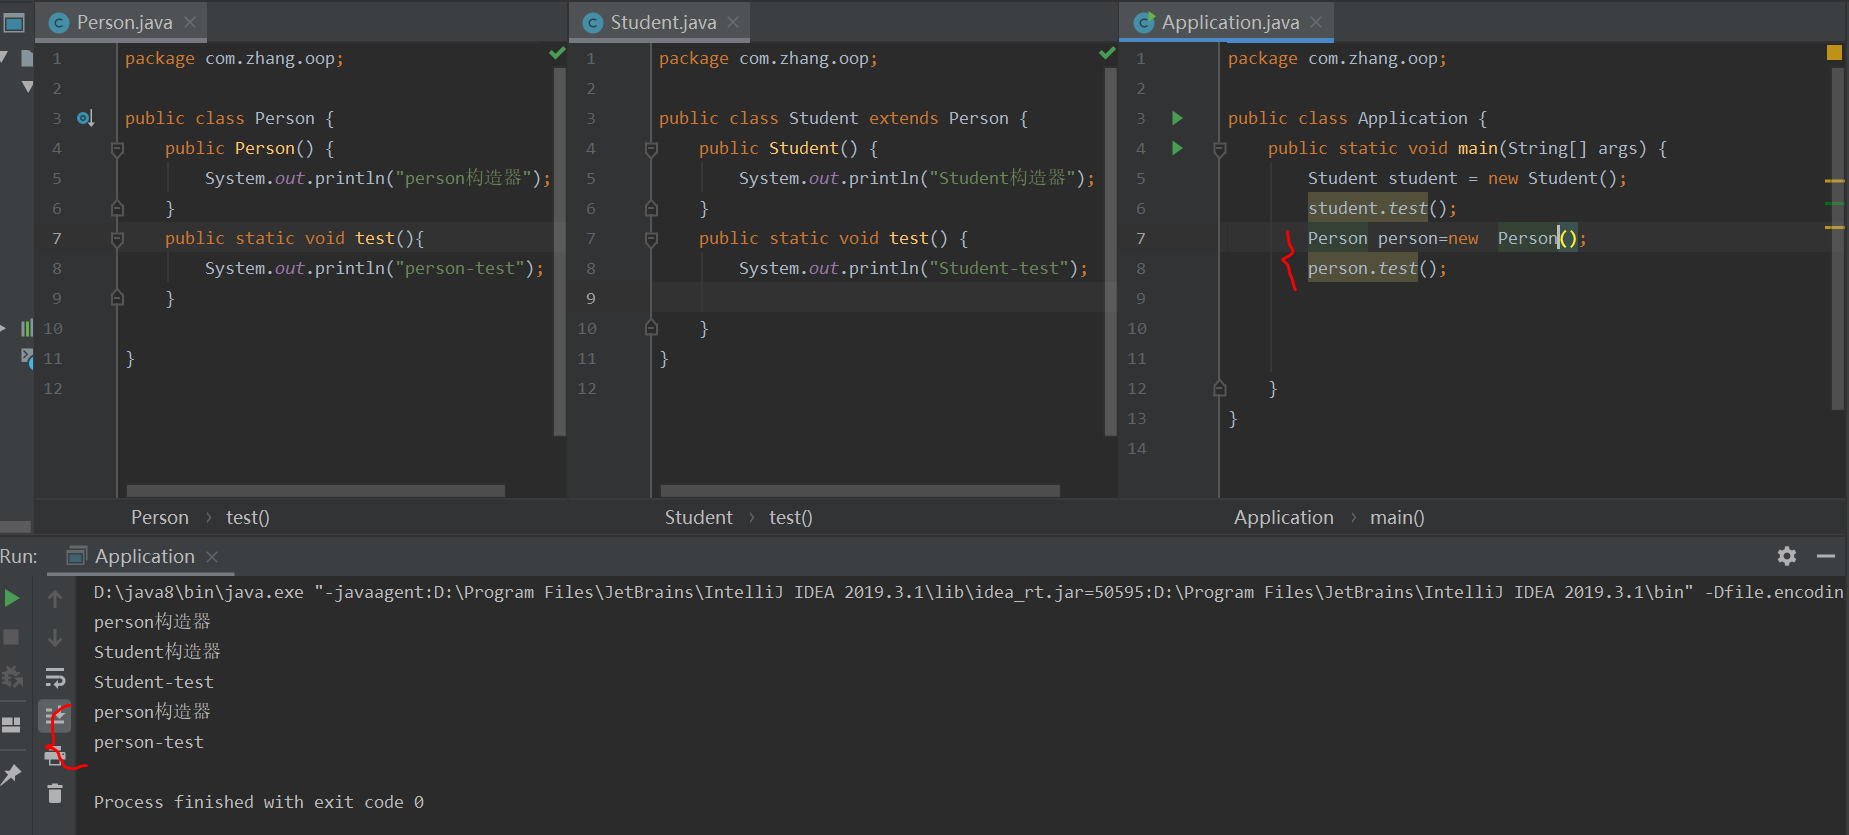Collapse the Person() constructor fold
The height and width of the screenshot is (835, 1849).
pyautogui.click(x=117, y=149)
